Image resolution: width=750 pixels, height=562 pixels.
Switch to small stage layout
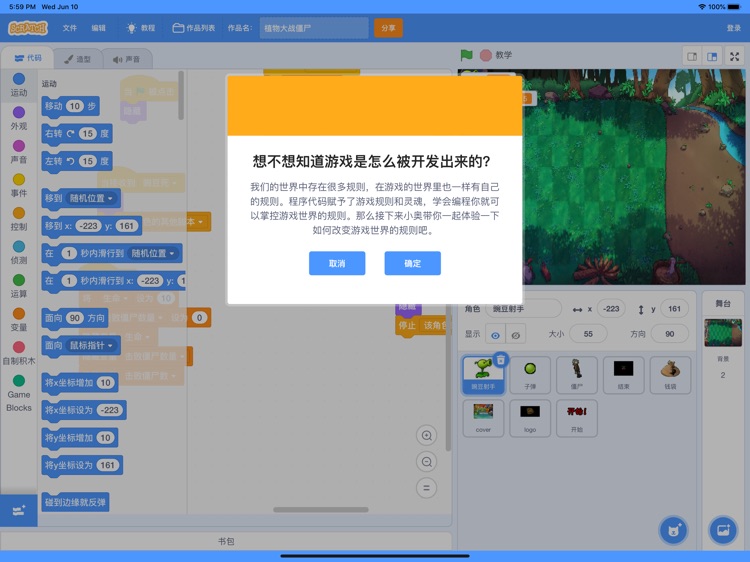692,56
